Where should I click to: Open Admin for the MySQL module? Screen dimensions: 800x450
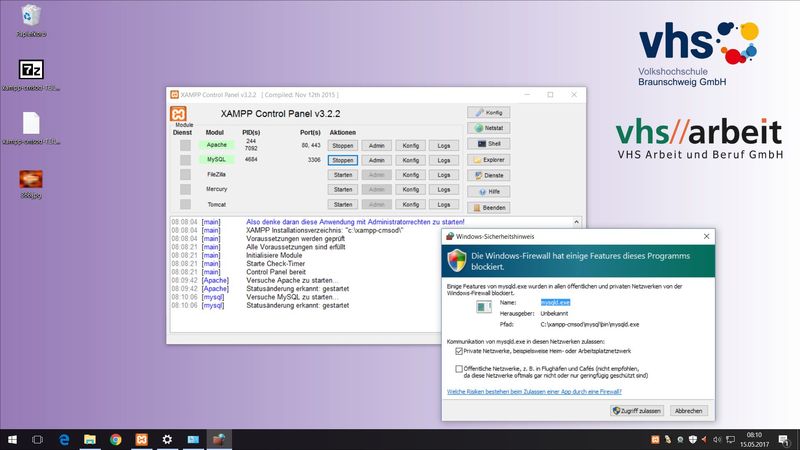click(x=376, y=160)
